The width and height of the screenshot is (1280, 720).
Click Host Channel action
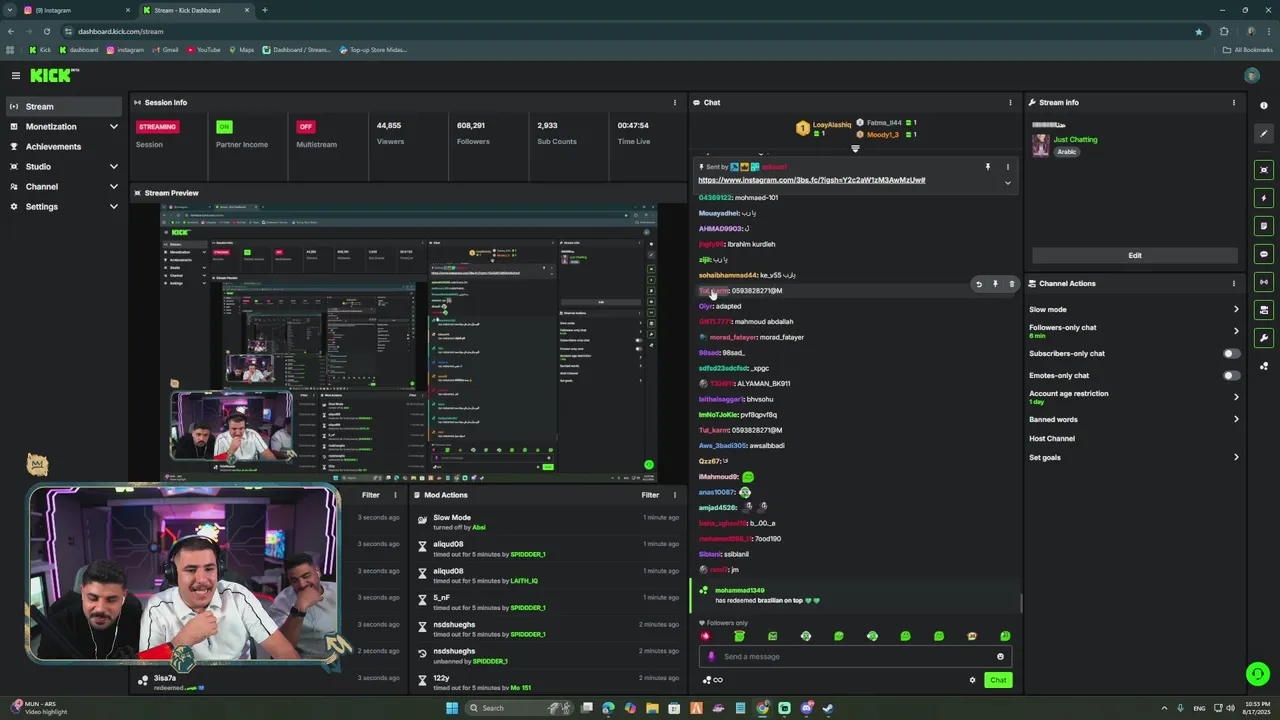point(1052,439)
